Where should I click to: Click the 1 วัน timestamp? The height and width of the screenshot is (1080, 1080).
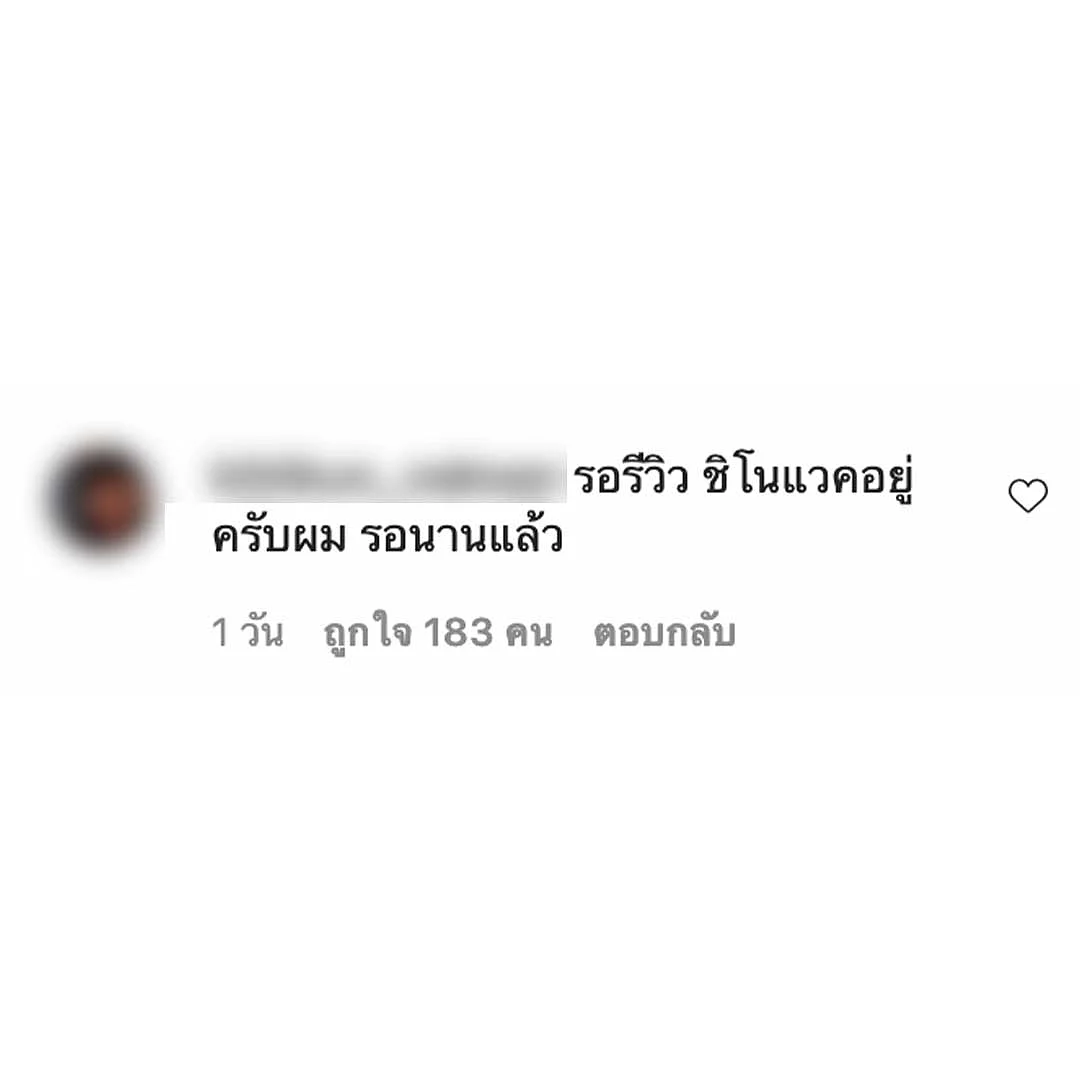click(x=247, y=632)
